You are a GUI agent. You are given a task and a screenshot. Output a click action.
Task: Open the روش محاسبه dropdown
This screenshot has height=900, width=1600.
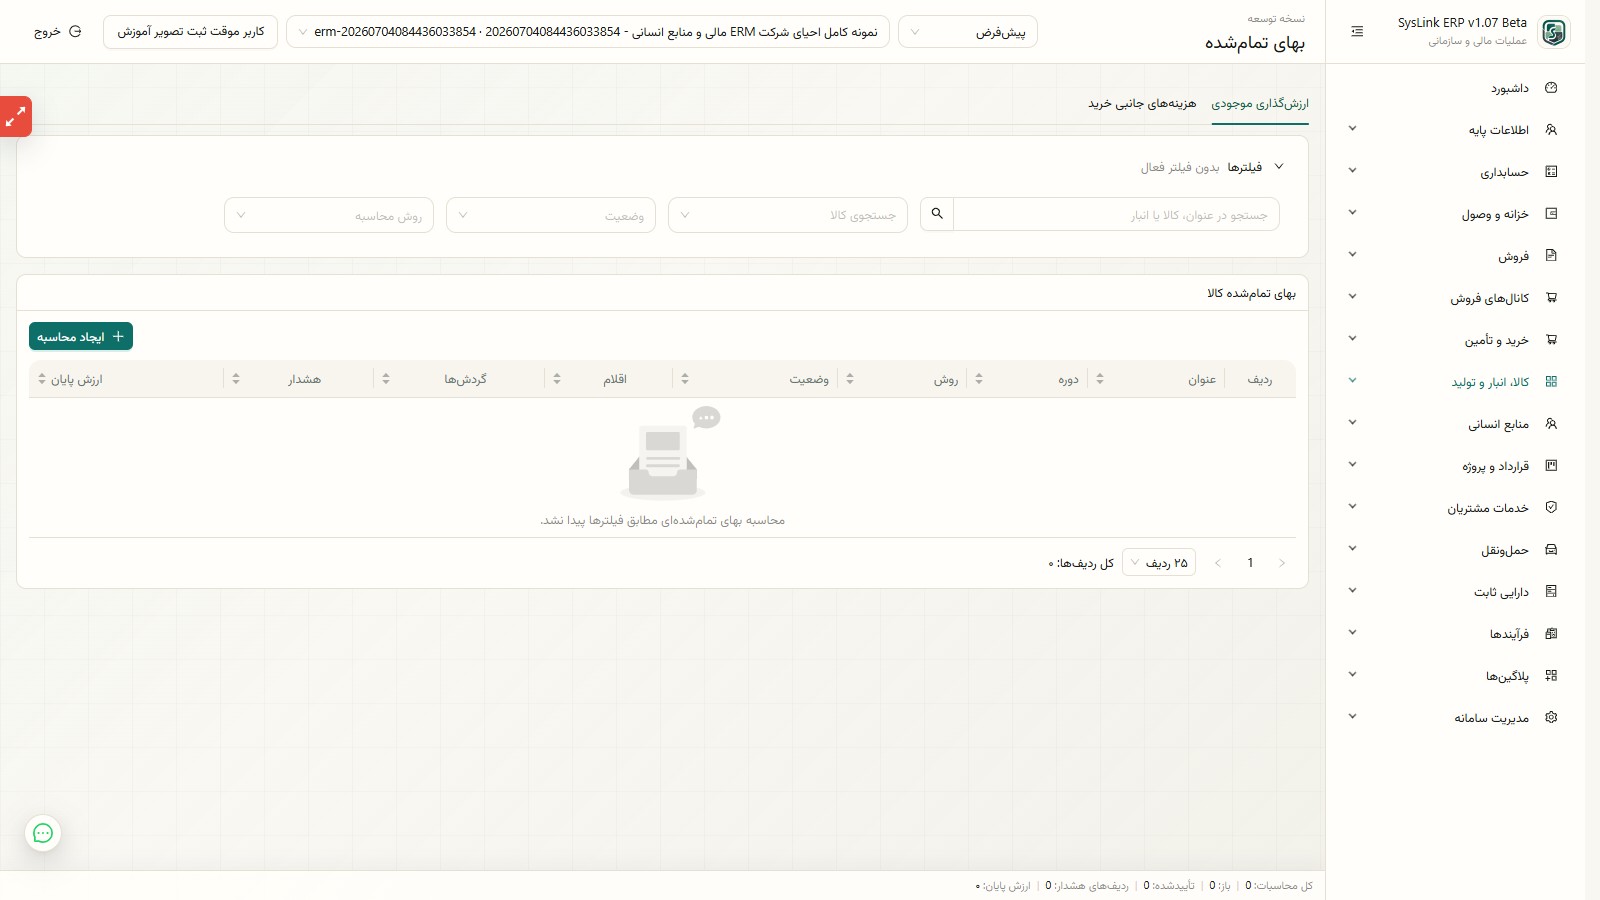[x=329, y=215]
